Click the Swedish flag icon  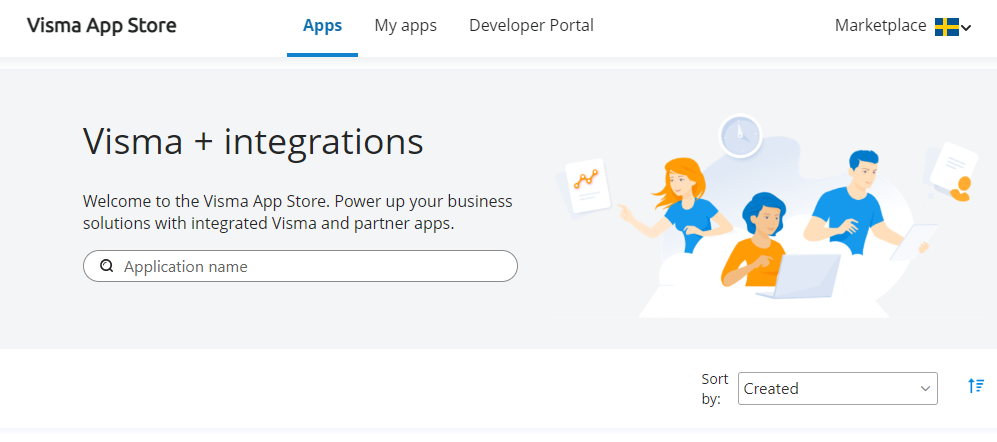click(x=947, y=27)
